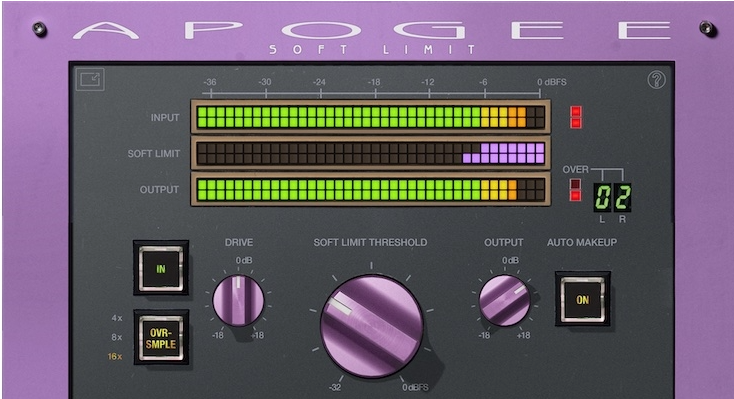Click the AUTO MAKEUP label
Viewport: 734px width, 399px height.
point(582,243)
